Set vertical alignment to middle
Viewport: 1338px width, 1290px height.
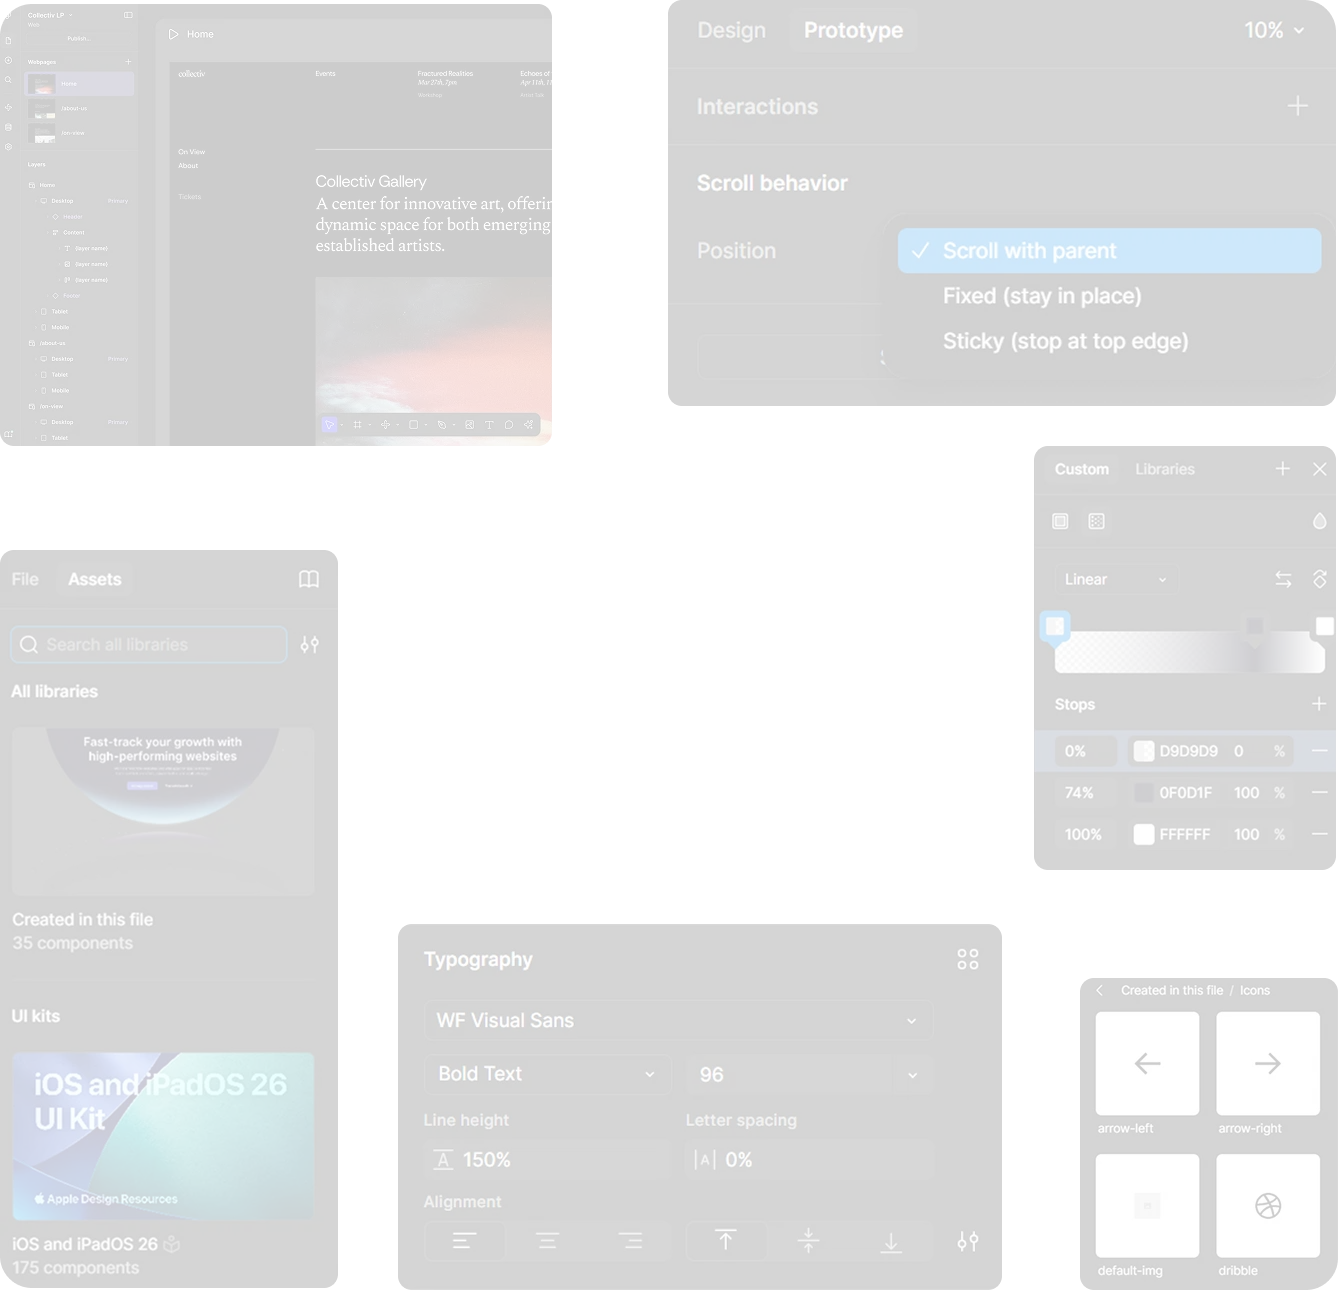(808, 1241)
